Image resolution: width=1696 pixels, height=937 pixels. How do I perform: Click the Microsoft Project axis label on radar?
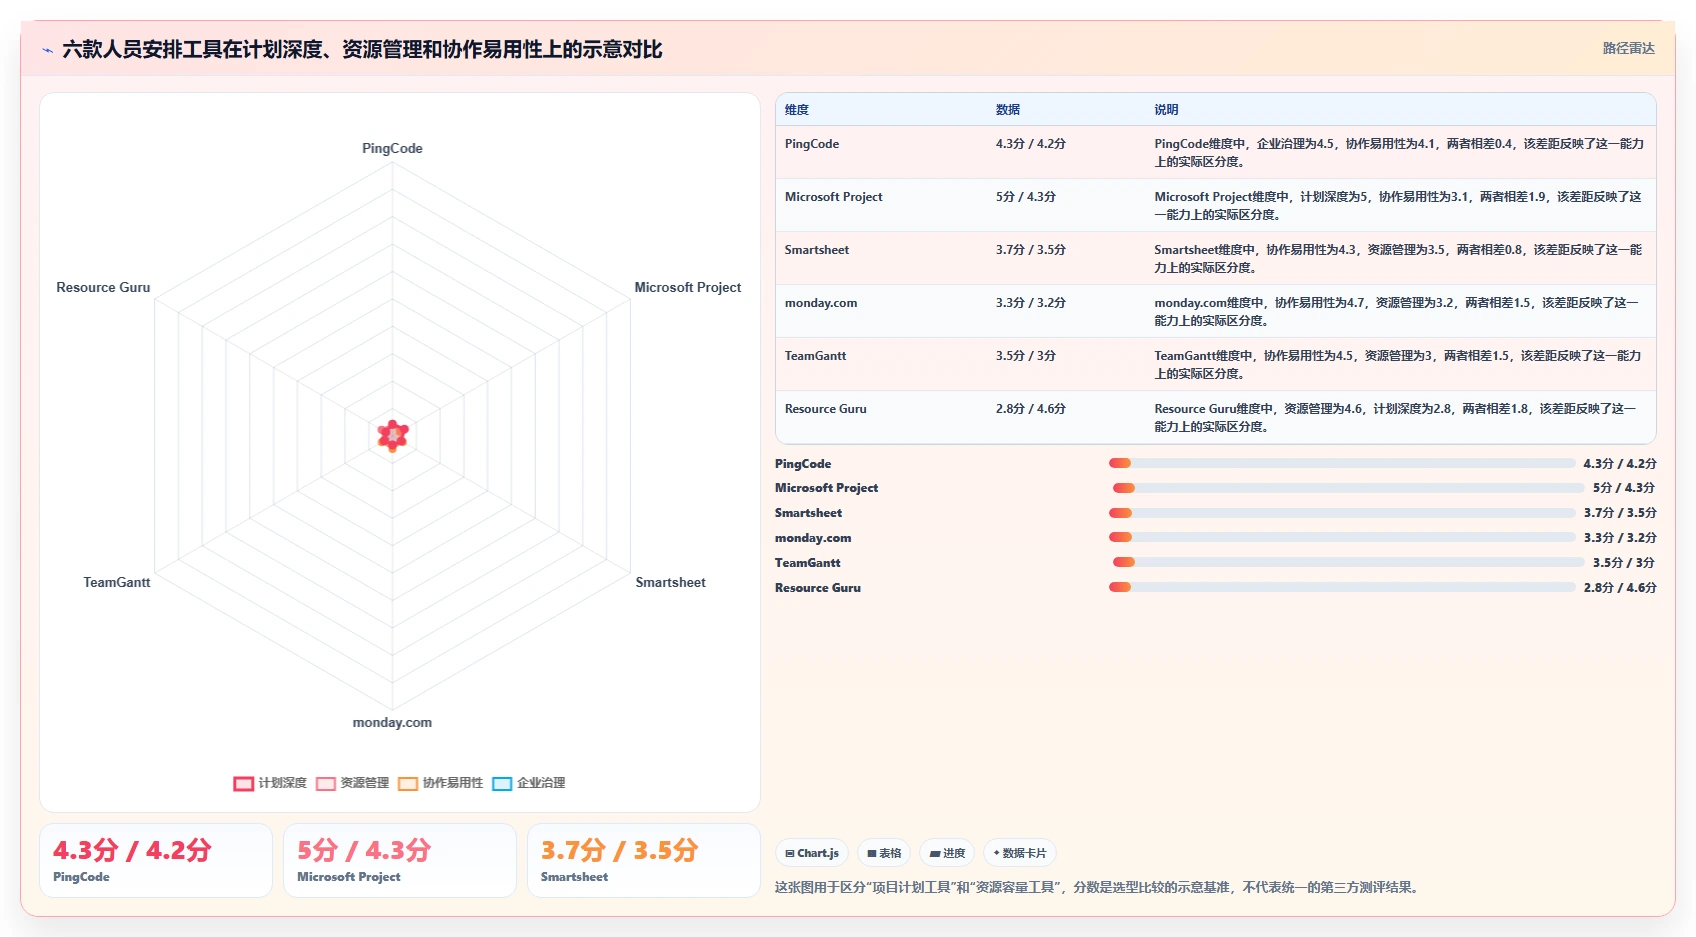coord(688,287)
